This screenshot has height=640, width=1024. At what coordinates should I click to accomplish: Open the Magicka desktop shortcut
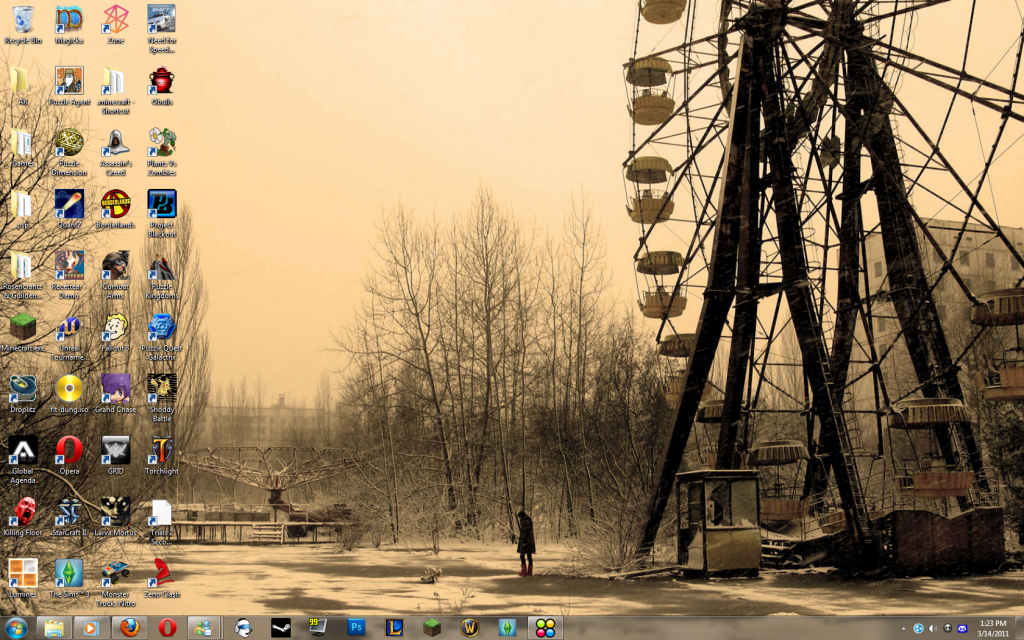(69, 20)
